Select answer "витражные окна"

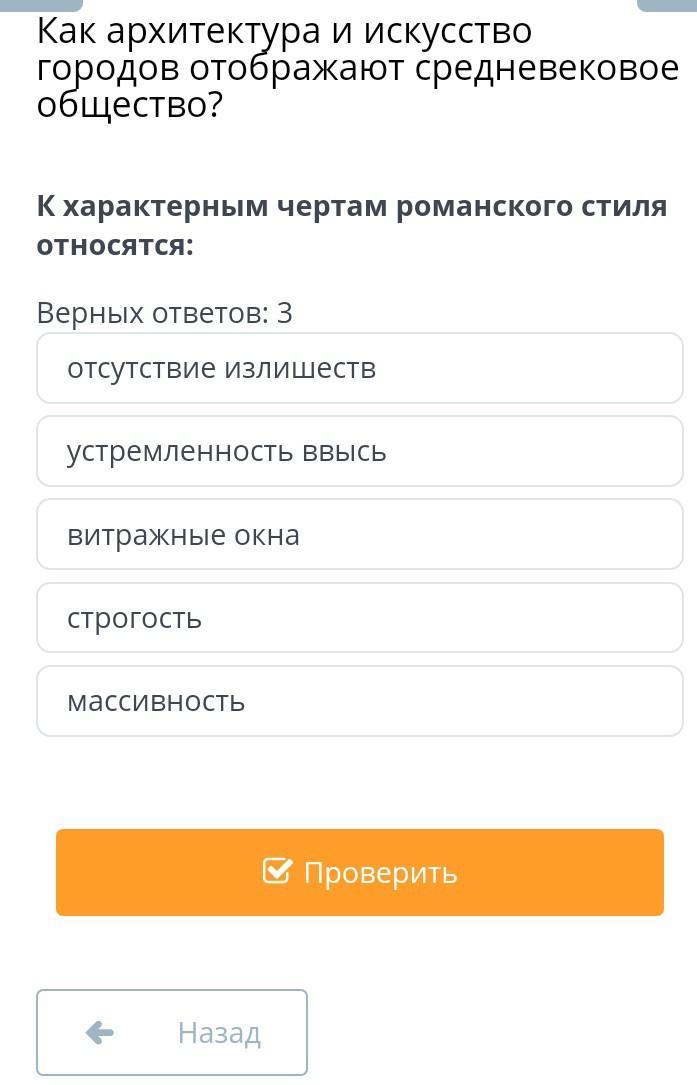359,534
